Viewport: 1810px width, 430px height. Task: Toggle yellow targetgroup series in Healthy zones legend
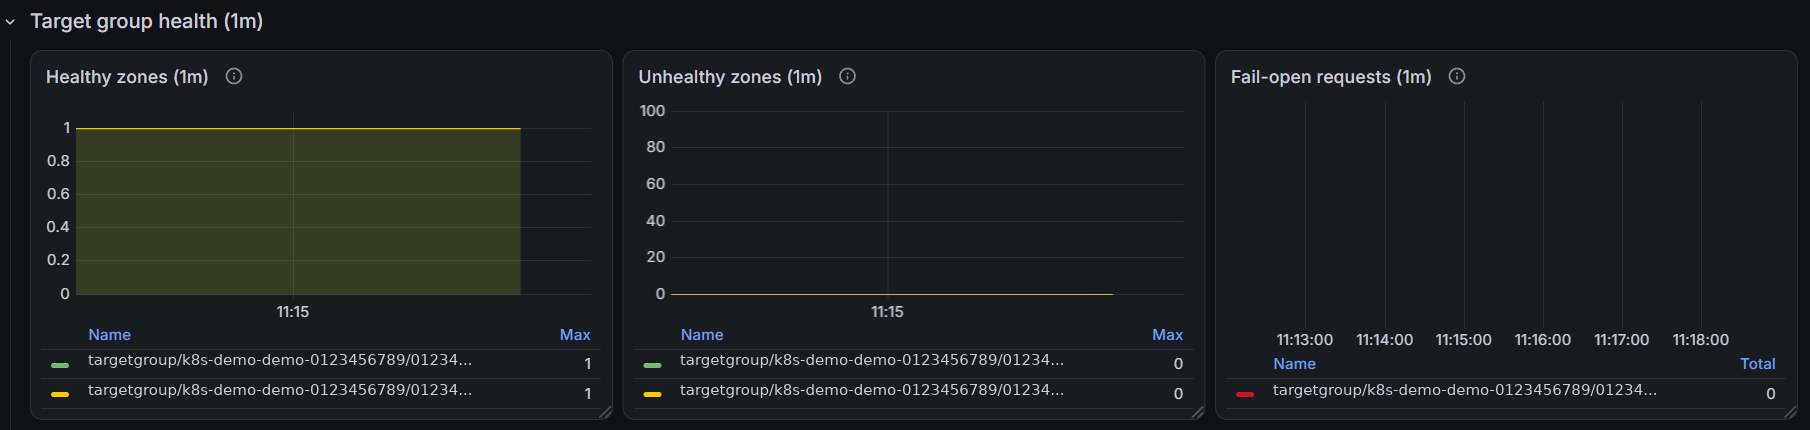pos(280,390)
